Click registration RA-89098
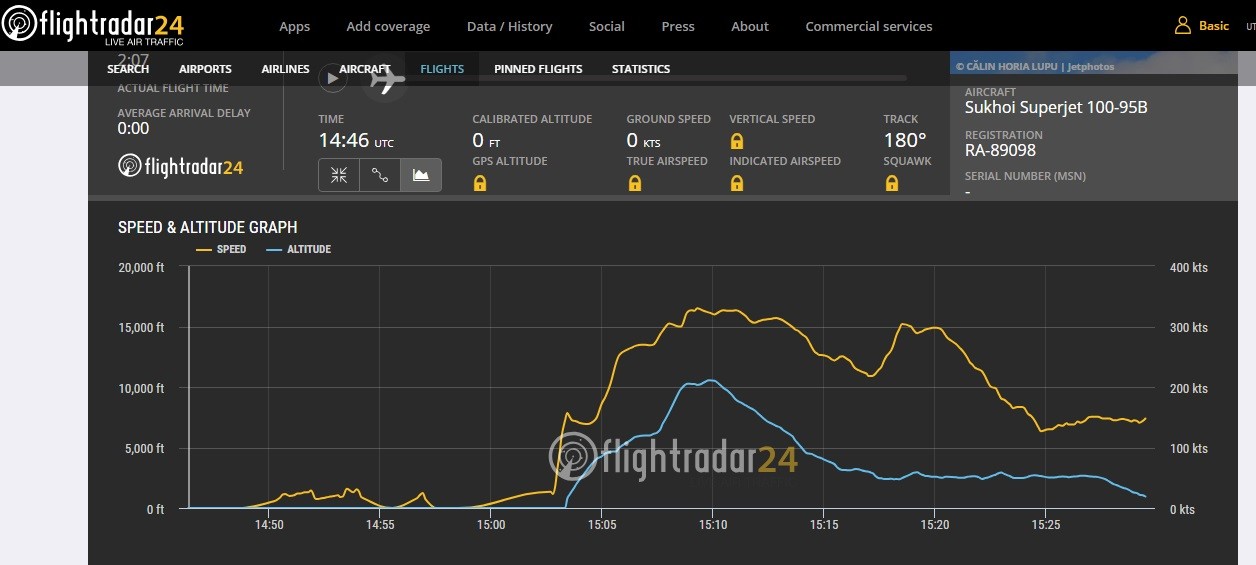1256x565 pixels. click(1000, 151)
